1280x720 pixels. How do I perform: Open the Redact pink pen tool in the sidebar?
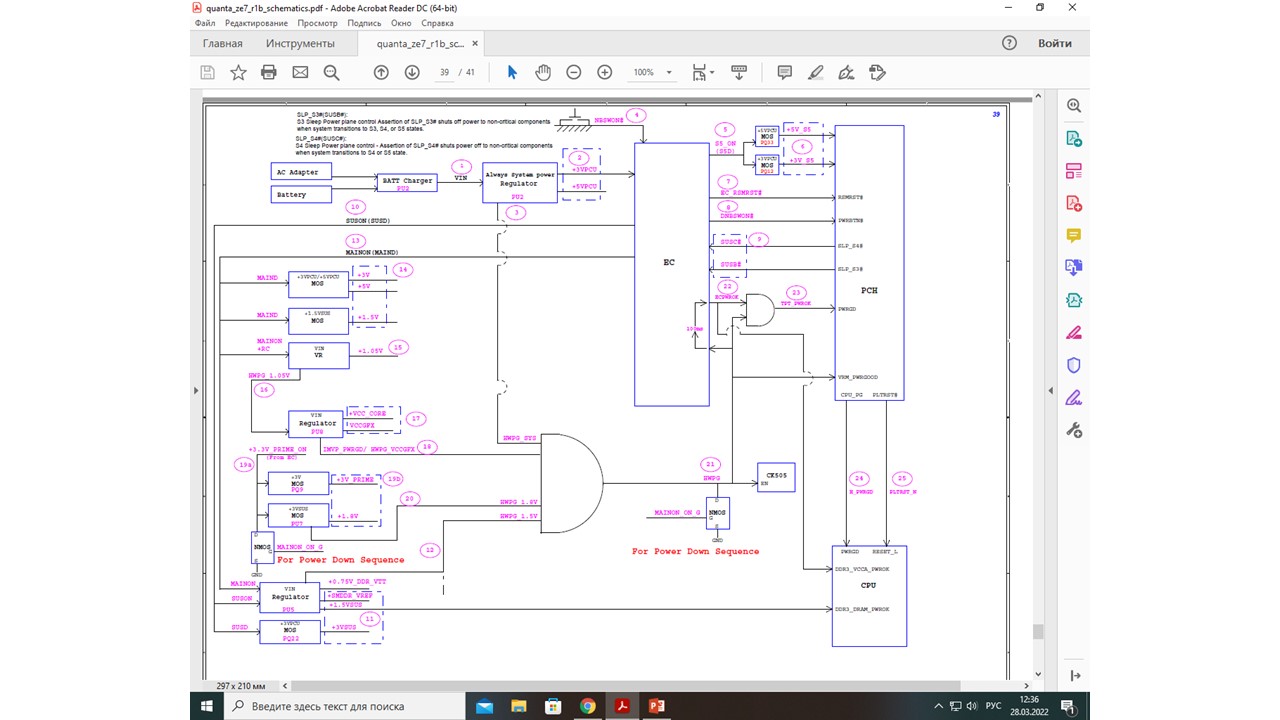point(1074,332)
